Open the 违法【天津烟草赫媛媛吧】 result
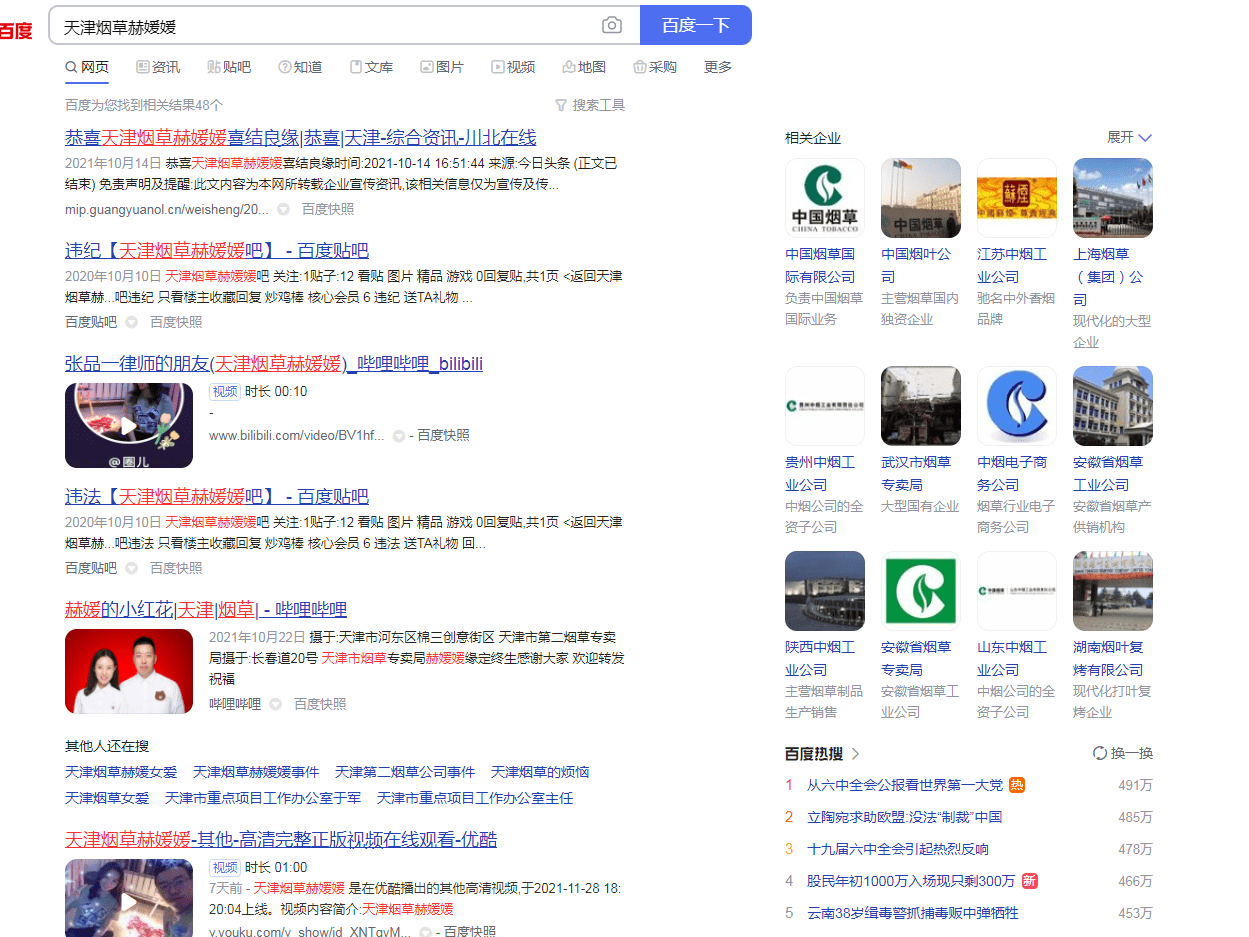The height and width of the screenshot is (937, 1249). point(217,497)
